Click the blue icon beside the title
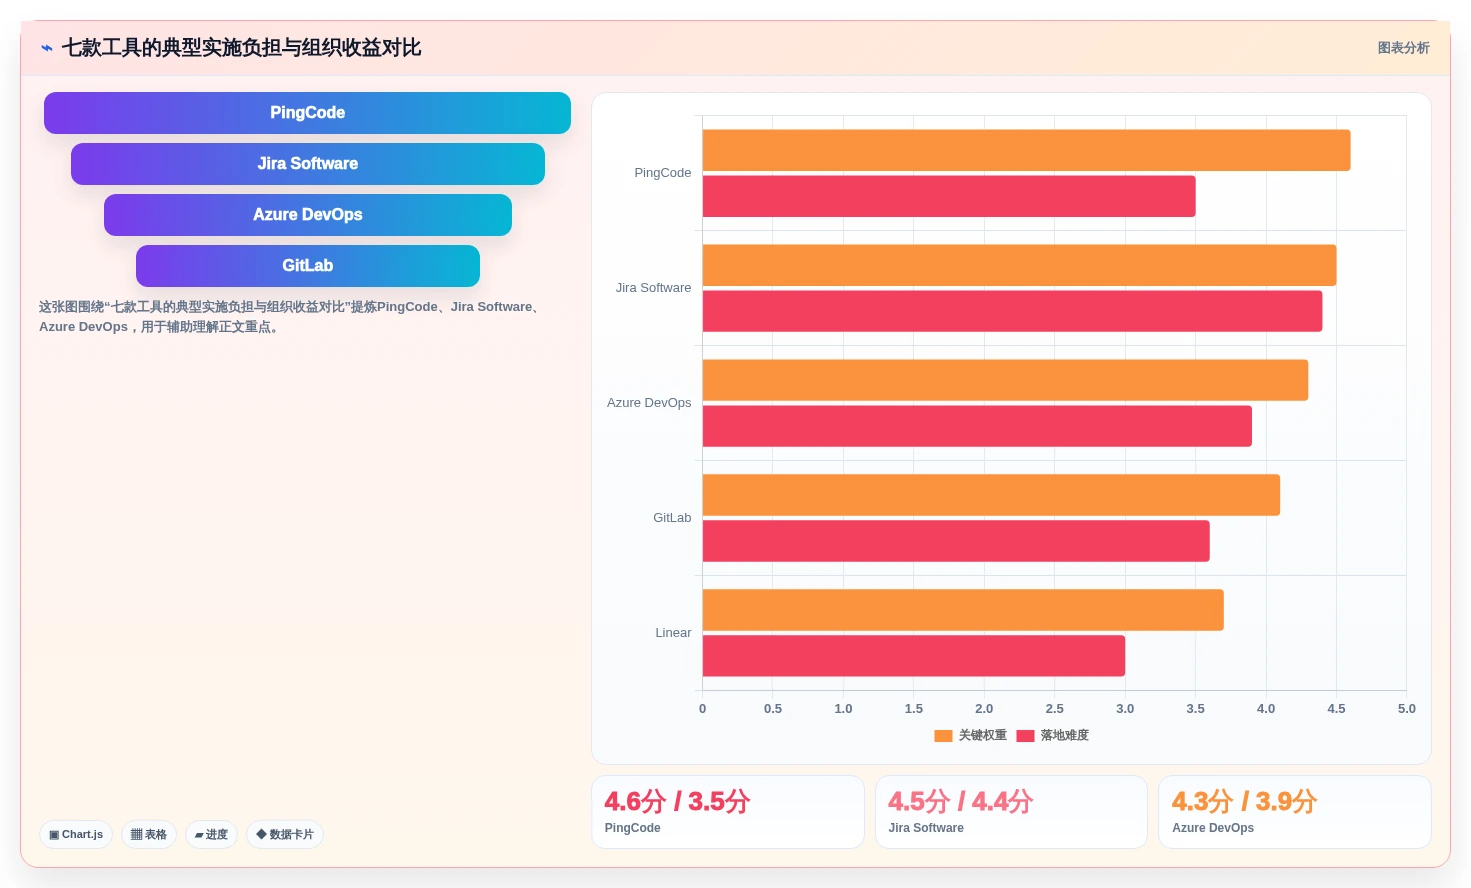Image resolution: width=1471 pixels, height=888 pixels. (x=46, y=48)
